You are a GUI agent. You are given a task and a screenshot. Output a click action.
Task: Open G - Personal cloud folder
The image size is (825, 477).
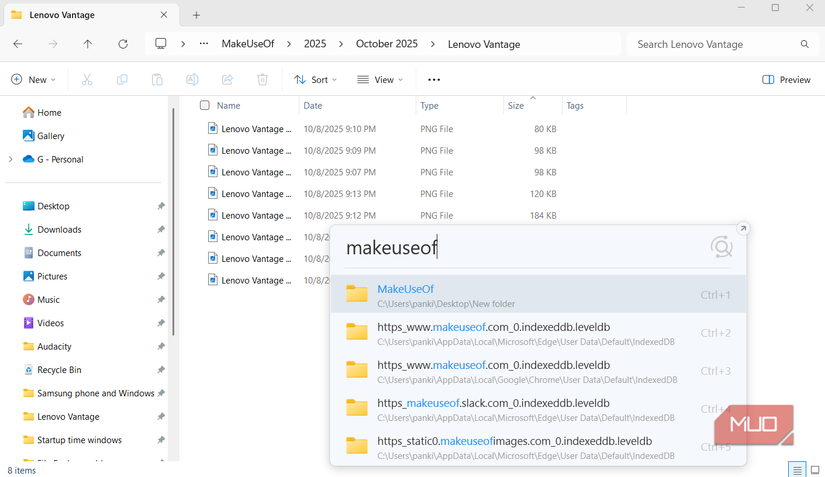(x=53, y=159)
